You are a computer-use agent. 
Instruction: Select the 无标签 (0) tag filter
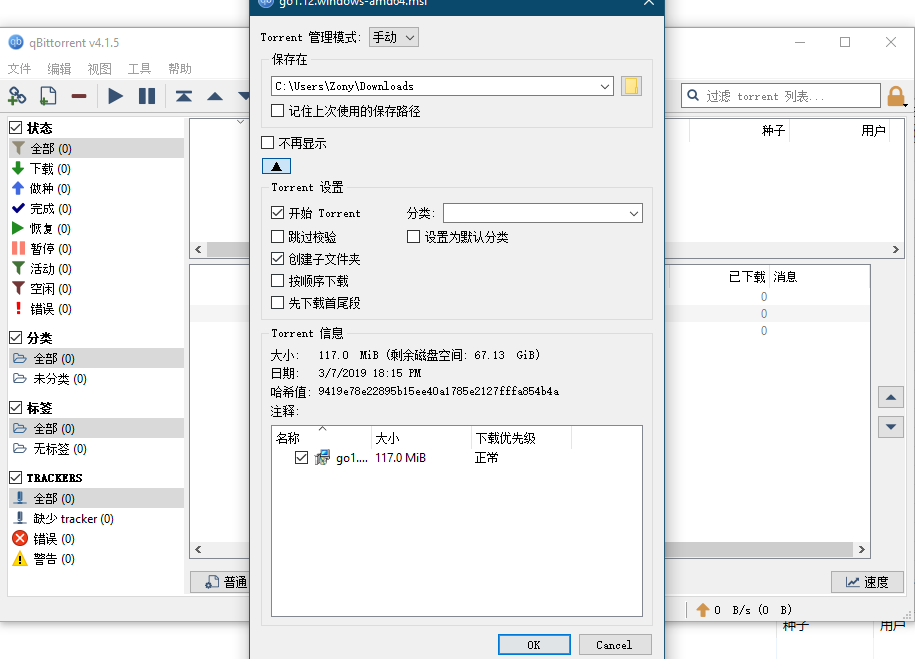(x=96, y=449)
